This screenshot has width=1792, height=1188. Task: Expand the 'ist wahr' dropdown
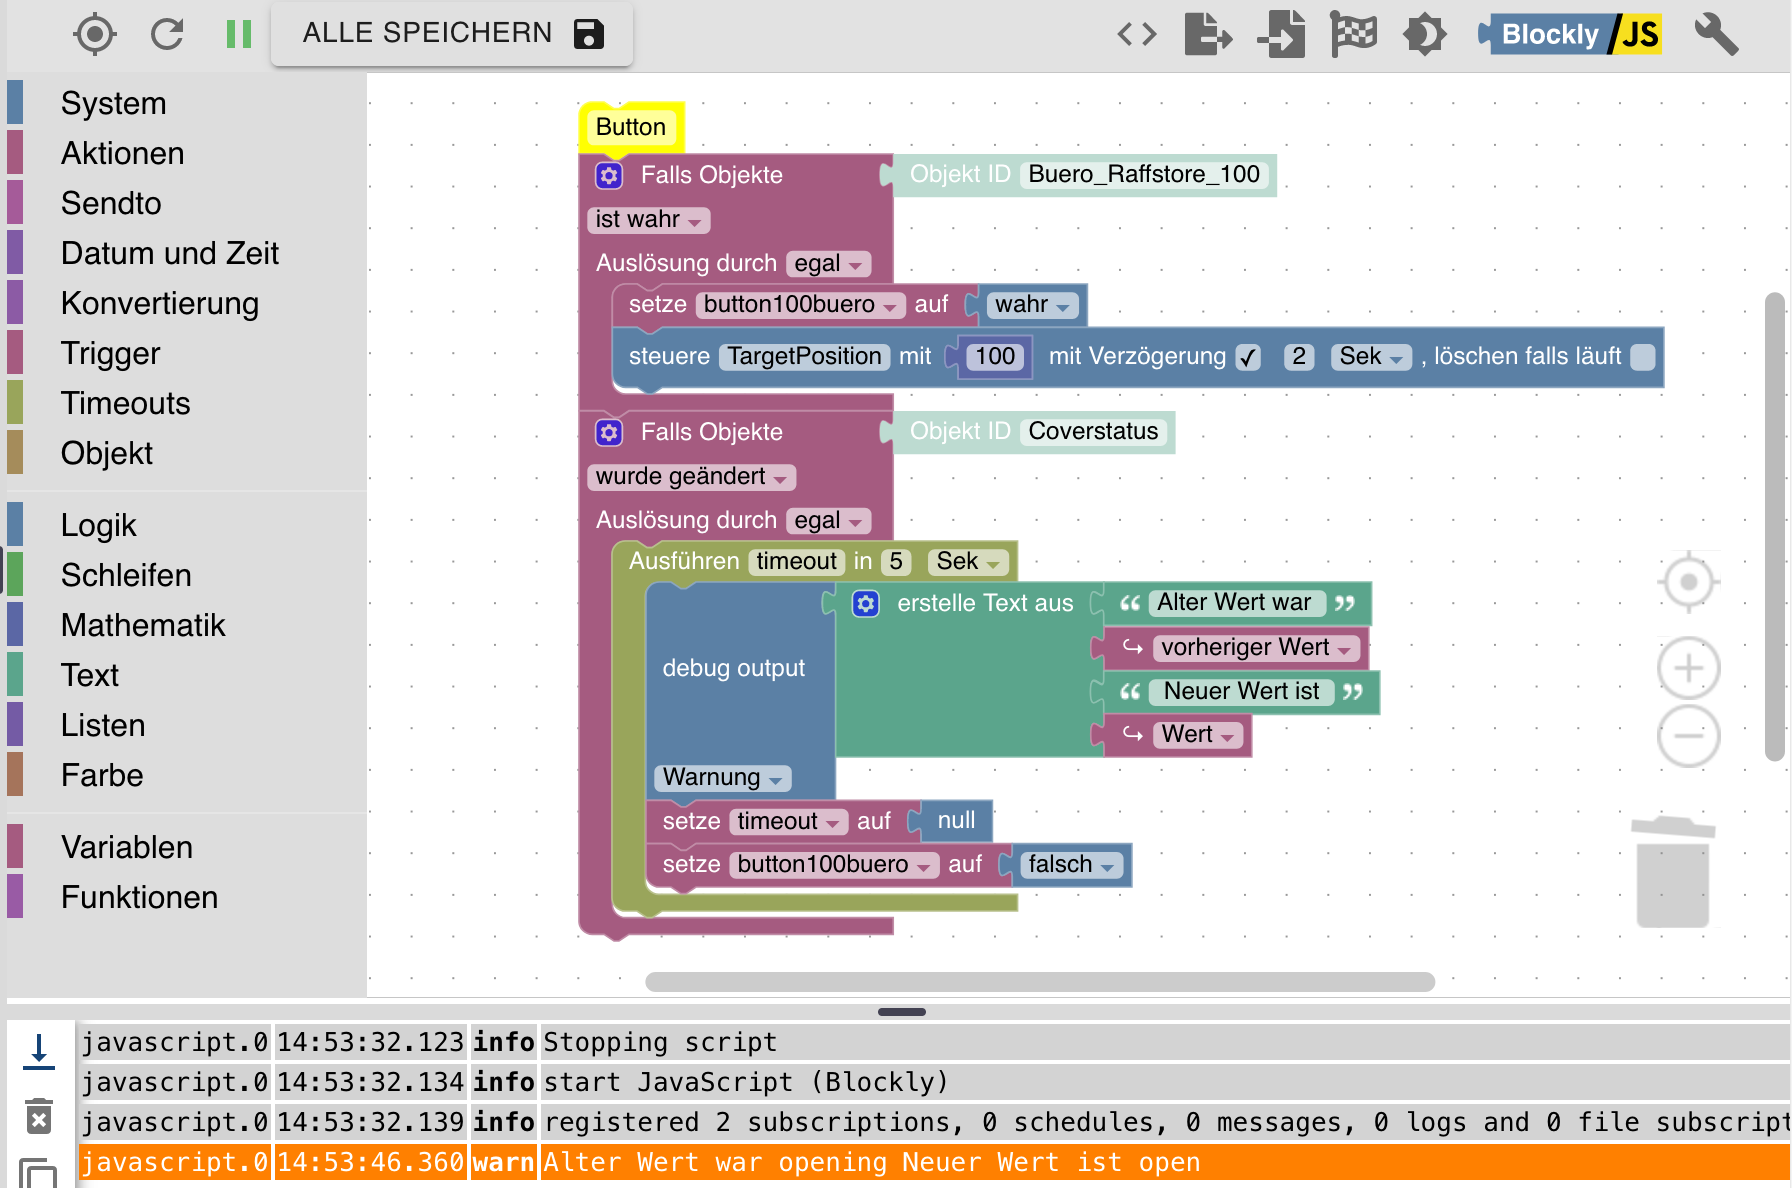[649, 220]
